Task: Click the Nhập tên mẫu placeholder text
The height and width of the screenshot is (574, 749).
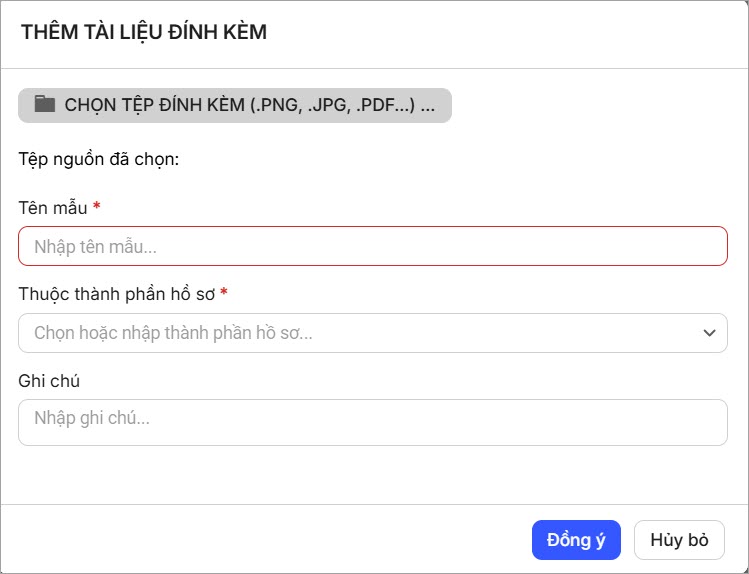Action: pos(95,246)
